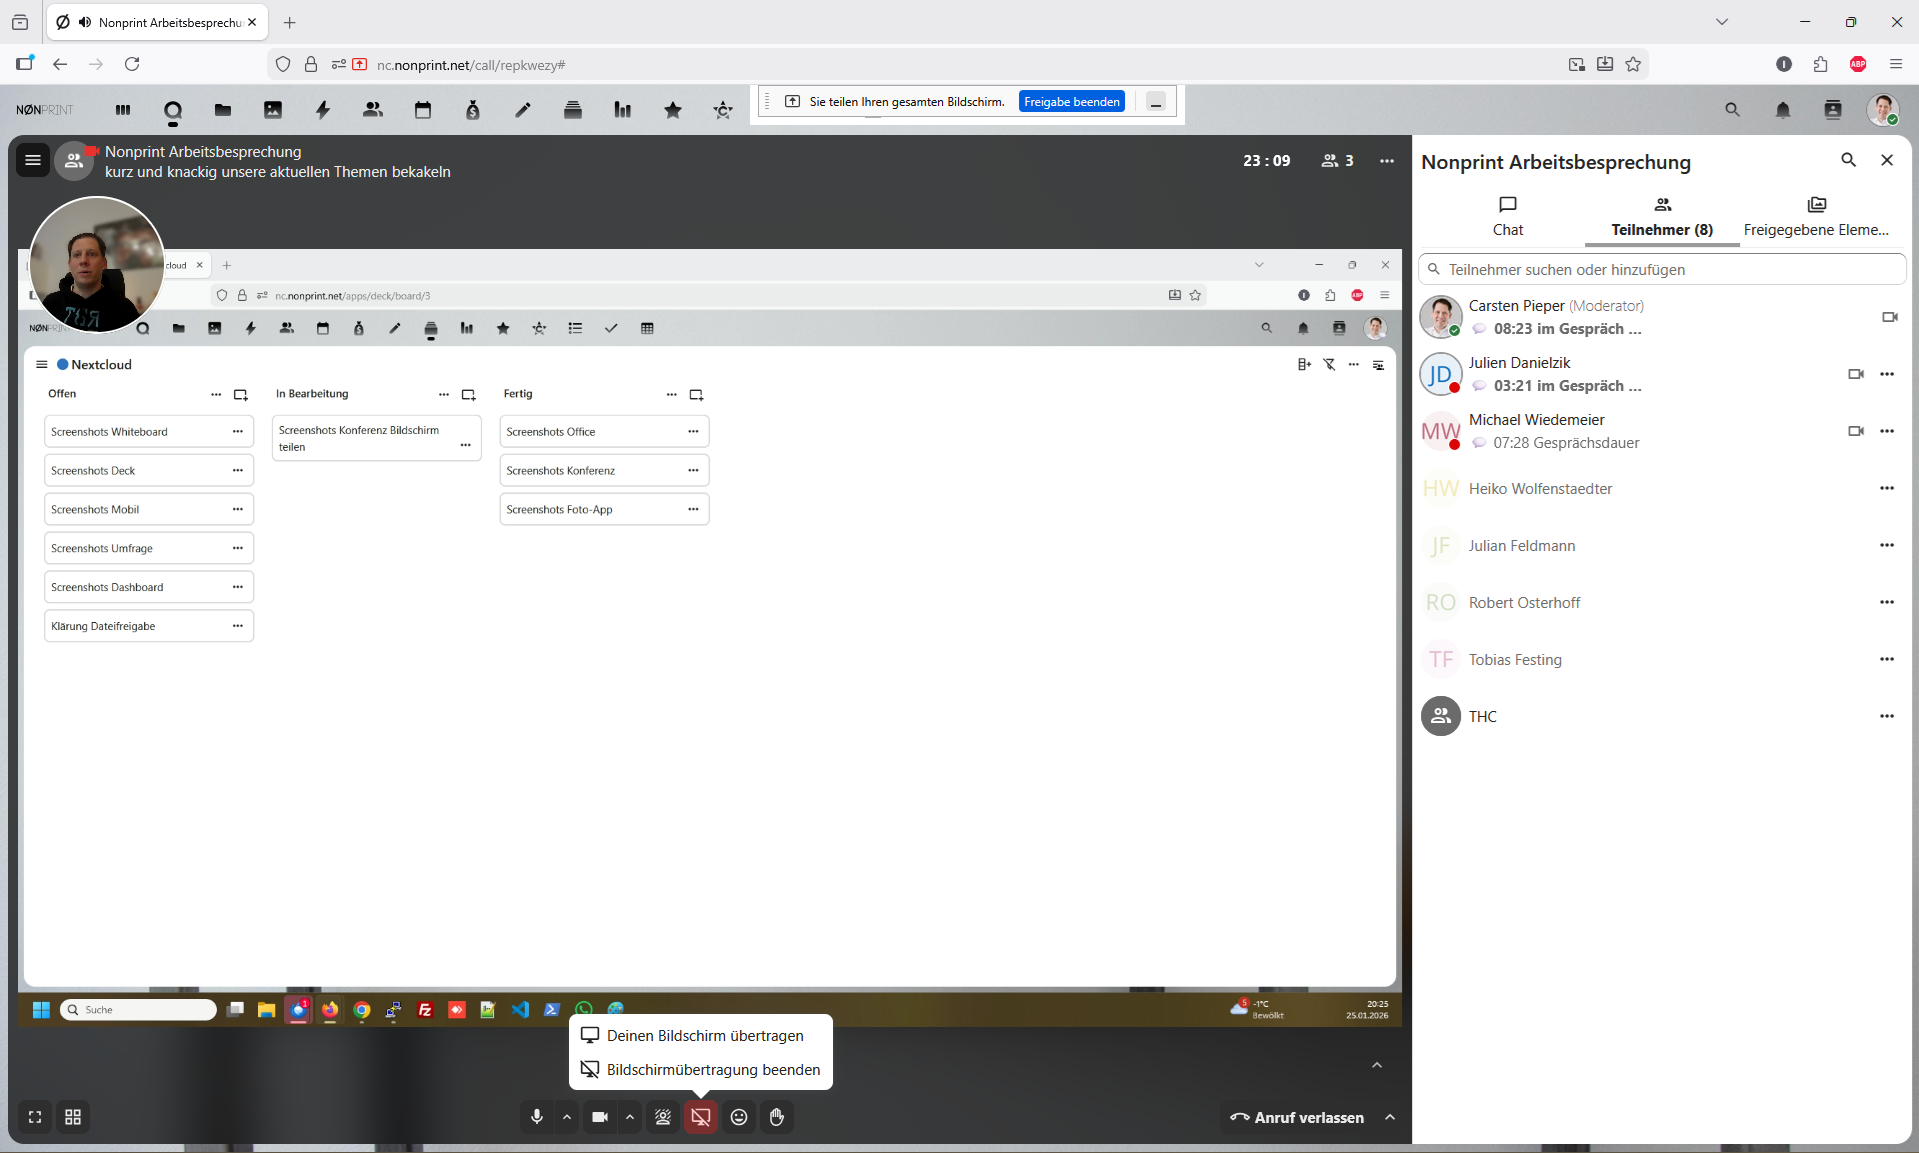Image resolution: width=1919 pixels, height=1153 pixels.
Task: Click the Freigabe beenden button
Action: (1071, 102)
